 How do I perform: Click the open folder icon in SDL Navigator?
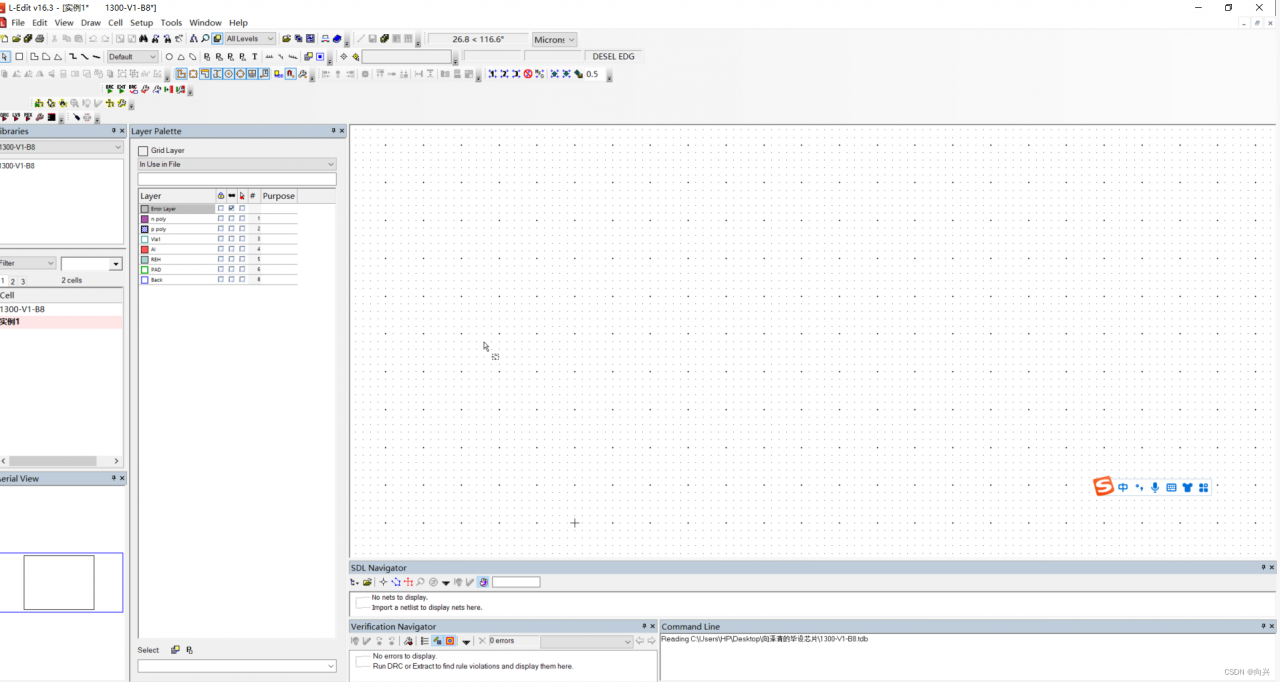tap(368, 582)
